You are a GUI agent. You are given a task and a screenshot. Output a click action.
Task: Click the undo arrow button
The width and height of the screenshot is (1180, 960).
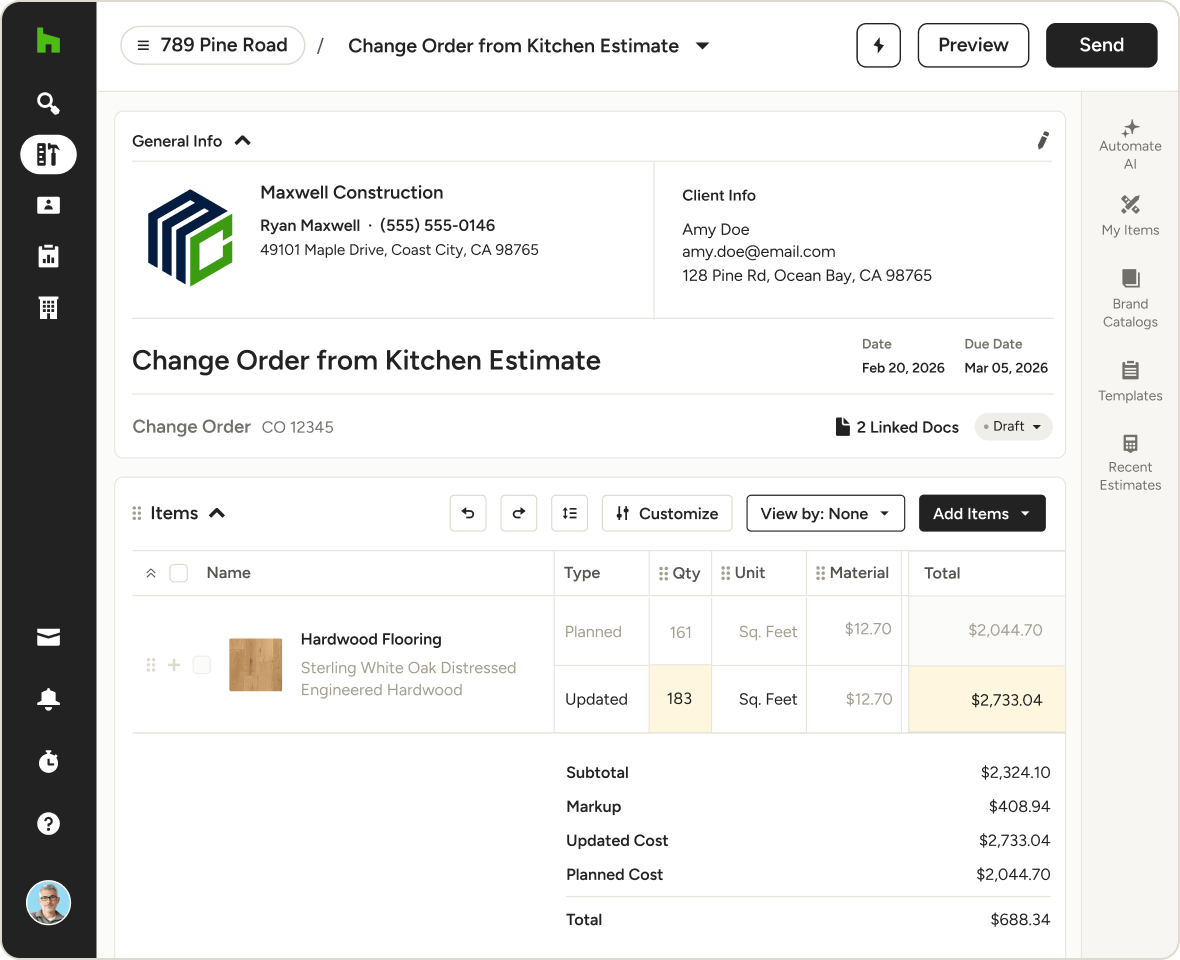click(468, 513)
